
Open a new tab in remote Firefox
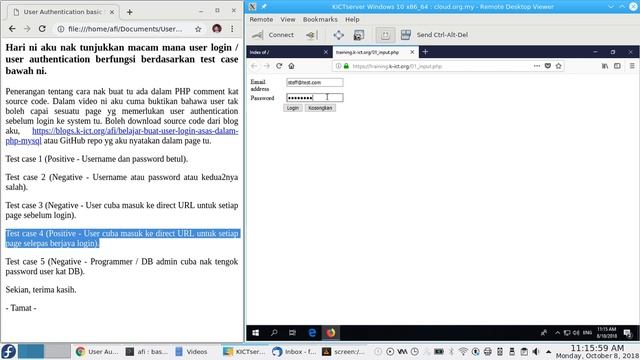[425, 52]
